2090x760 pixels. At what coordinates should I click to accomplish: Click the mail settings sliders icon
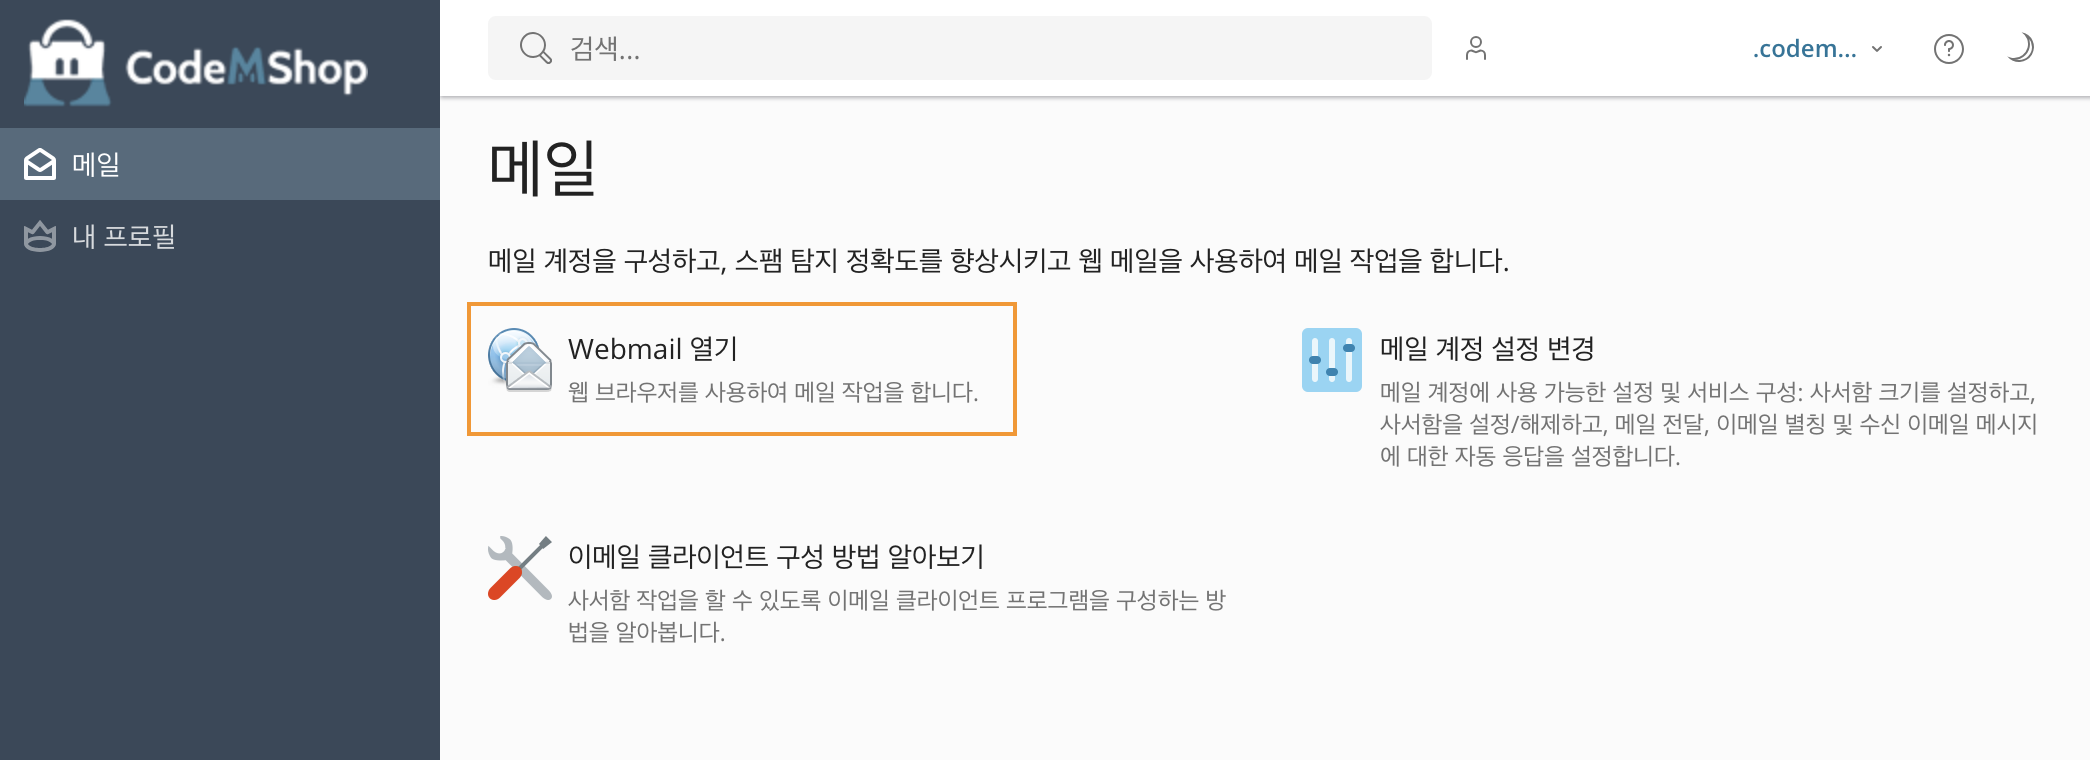1331,360
